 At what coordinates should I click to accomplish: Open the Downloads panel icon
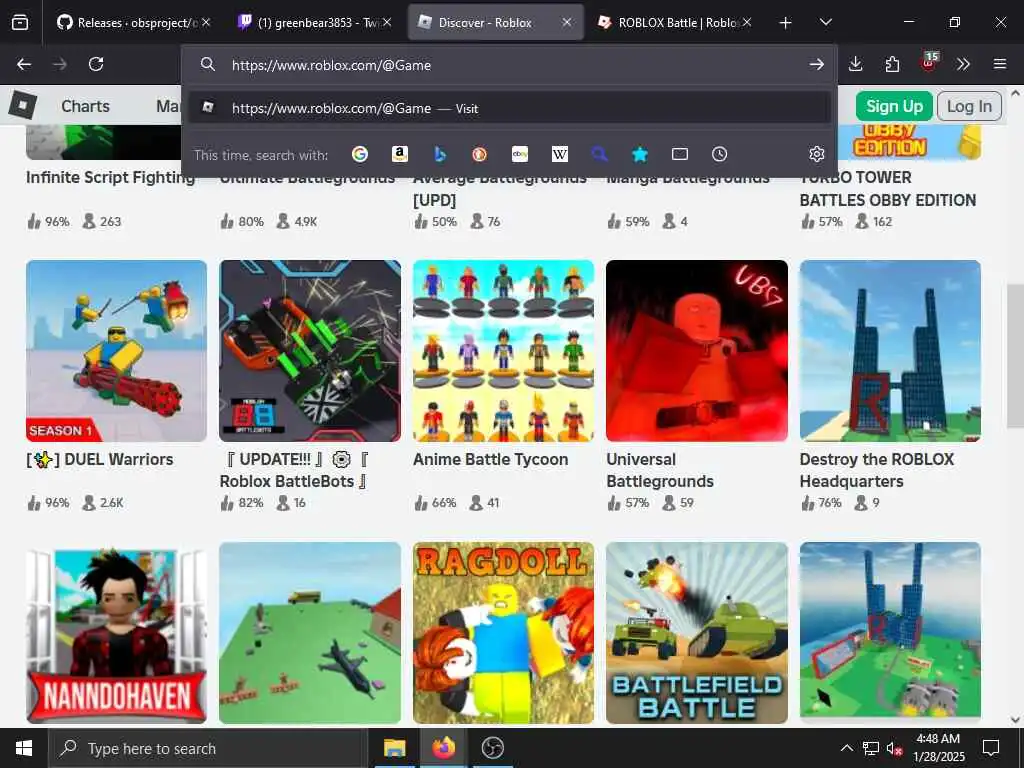(x=856, y=64)
